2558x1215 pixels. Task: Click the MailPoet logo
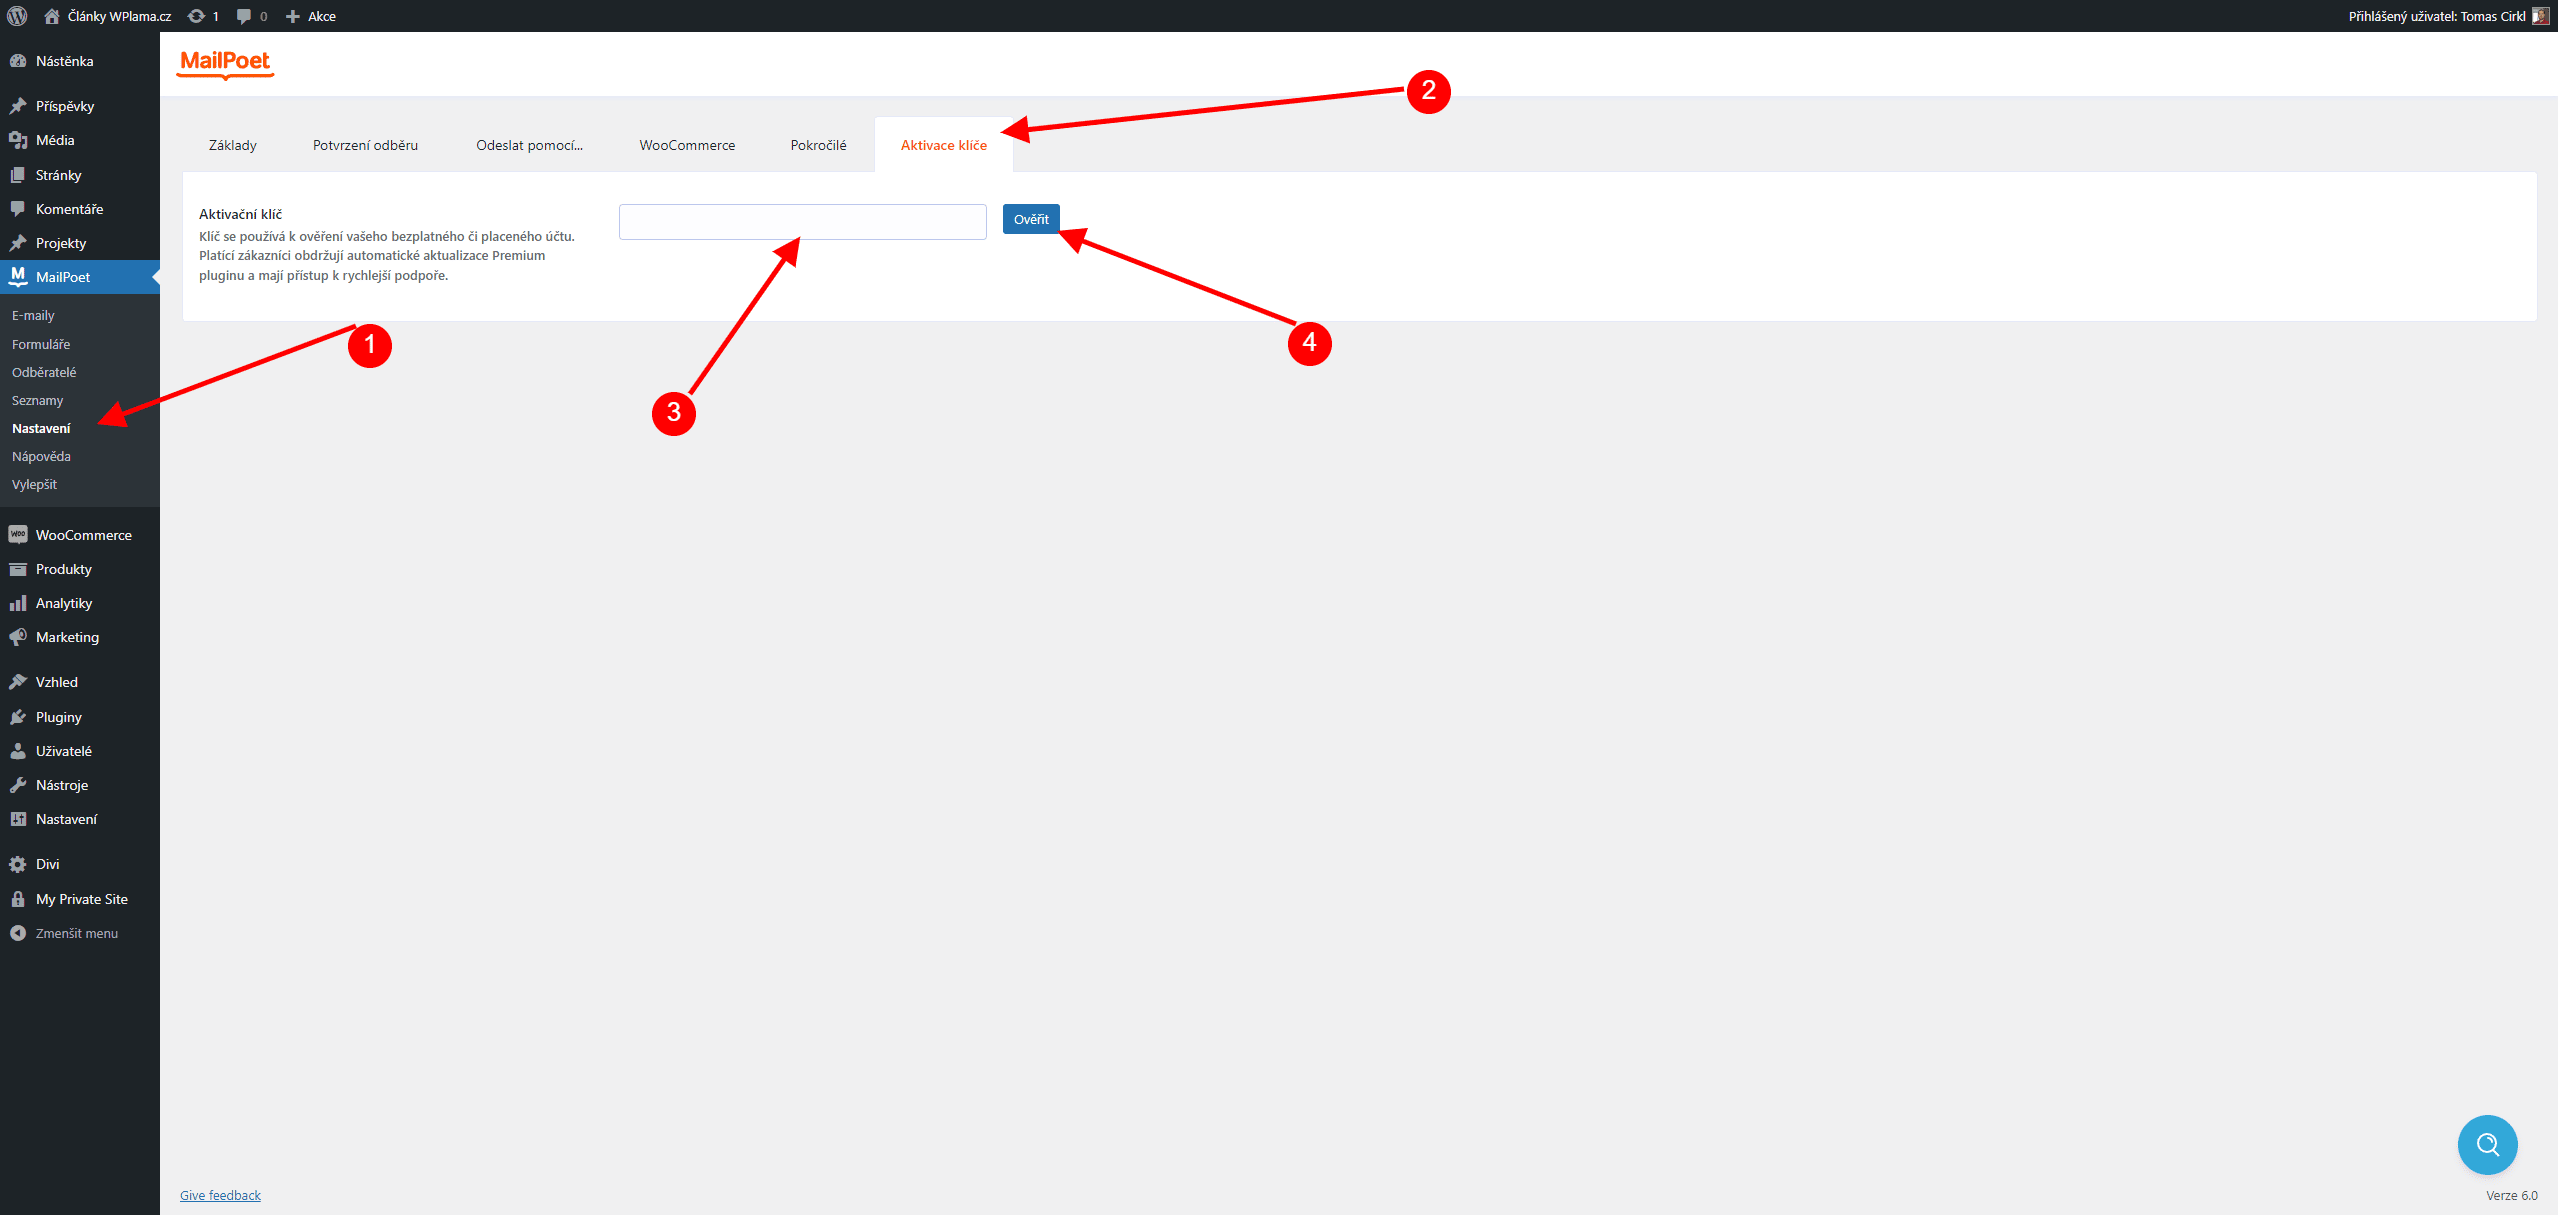pos(225,63)
